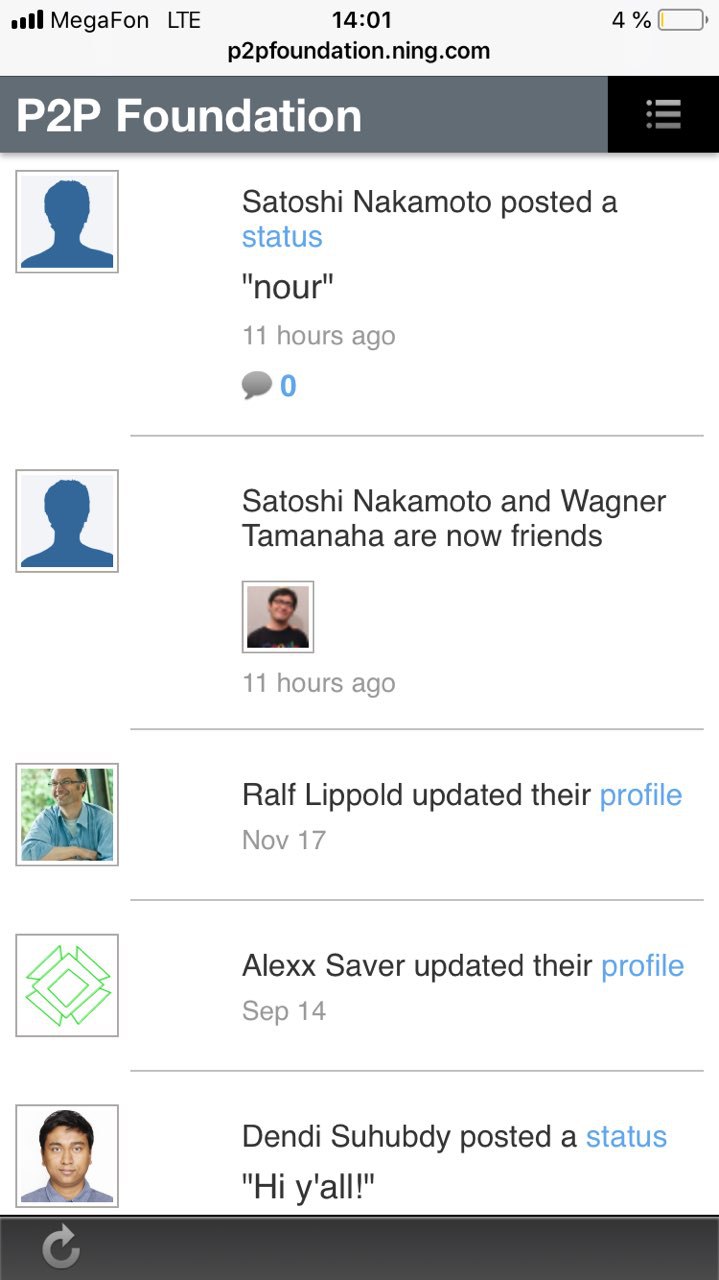Tap Ralf Lippold's profile picture

pyautogui.click(x=67, y=815)
